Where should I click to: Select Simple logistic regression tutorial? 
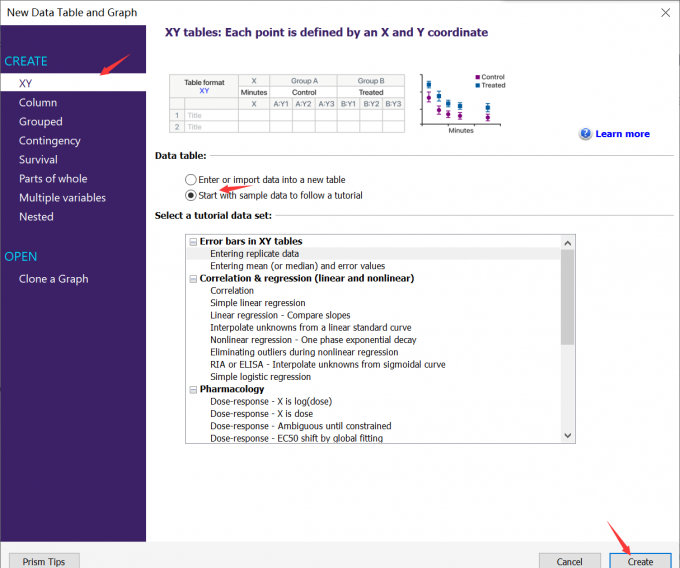261,377
